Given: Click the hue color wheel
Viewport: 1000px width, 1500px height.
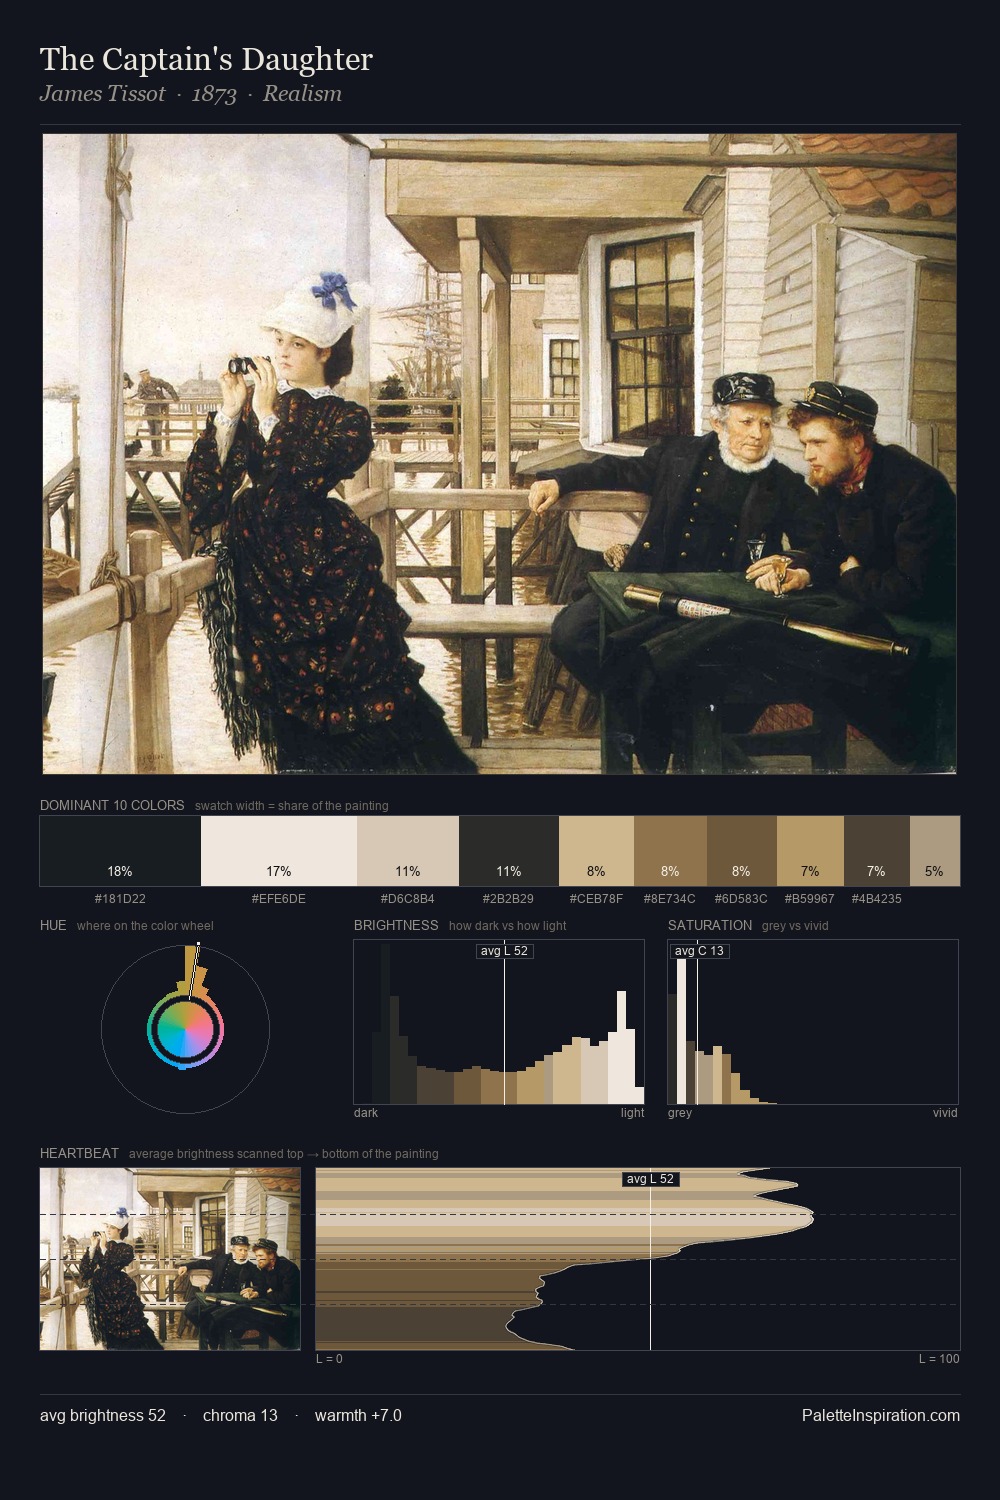Looking at the screenshot, I should coord(185,1029).
